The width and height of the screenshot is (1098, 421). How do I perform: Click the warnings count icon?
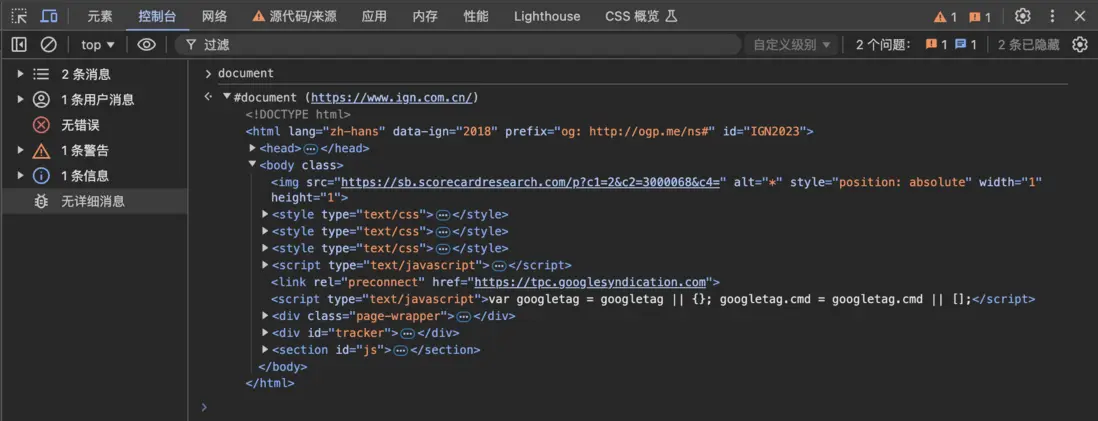point(945,17)
